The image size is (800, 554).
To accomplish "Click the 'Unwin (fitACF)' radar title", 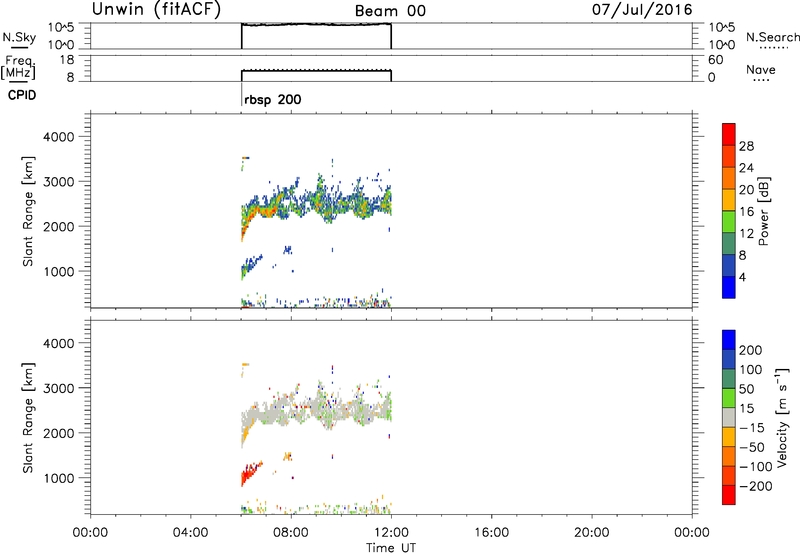I will tap(156, 10).
